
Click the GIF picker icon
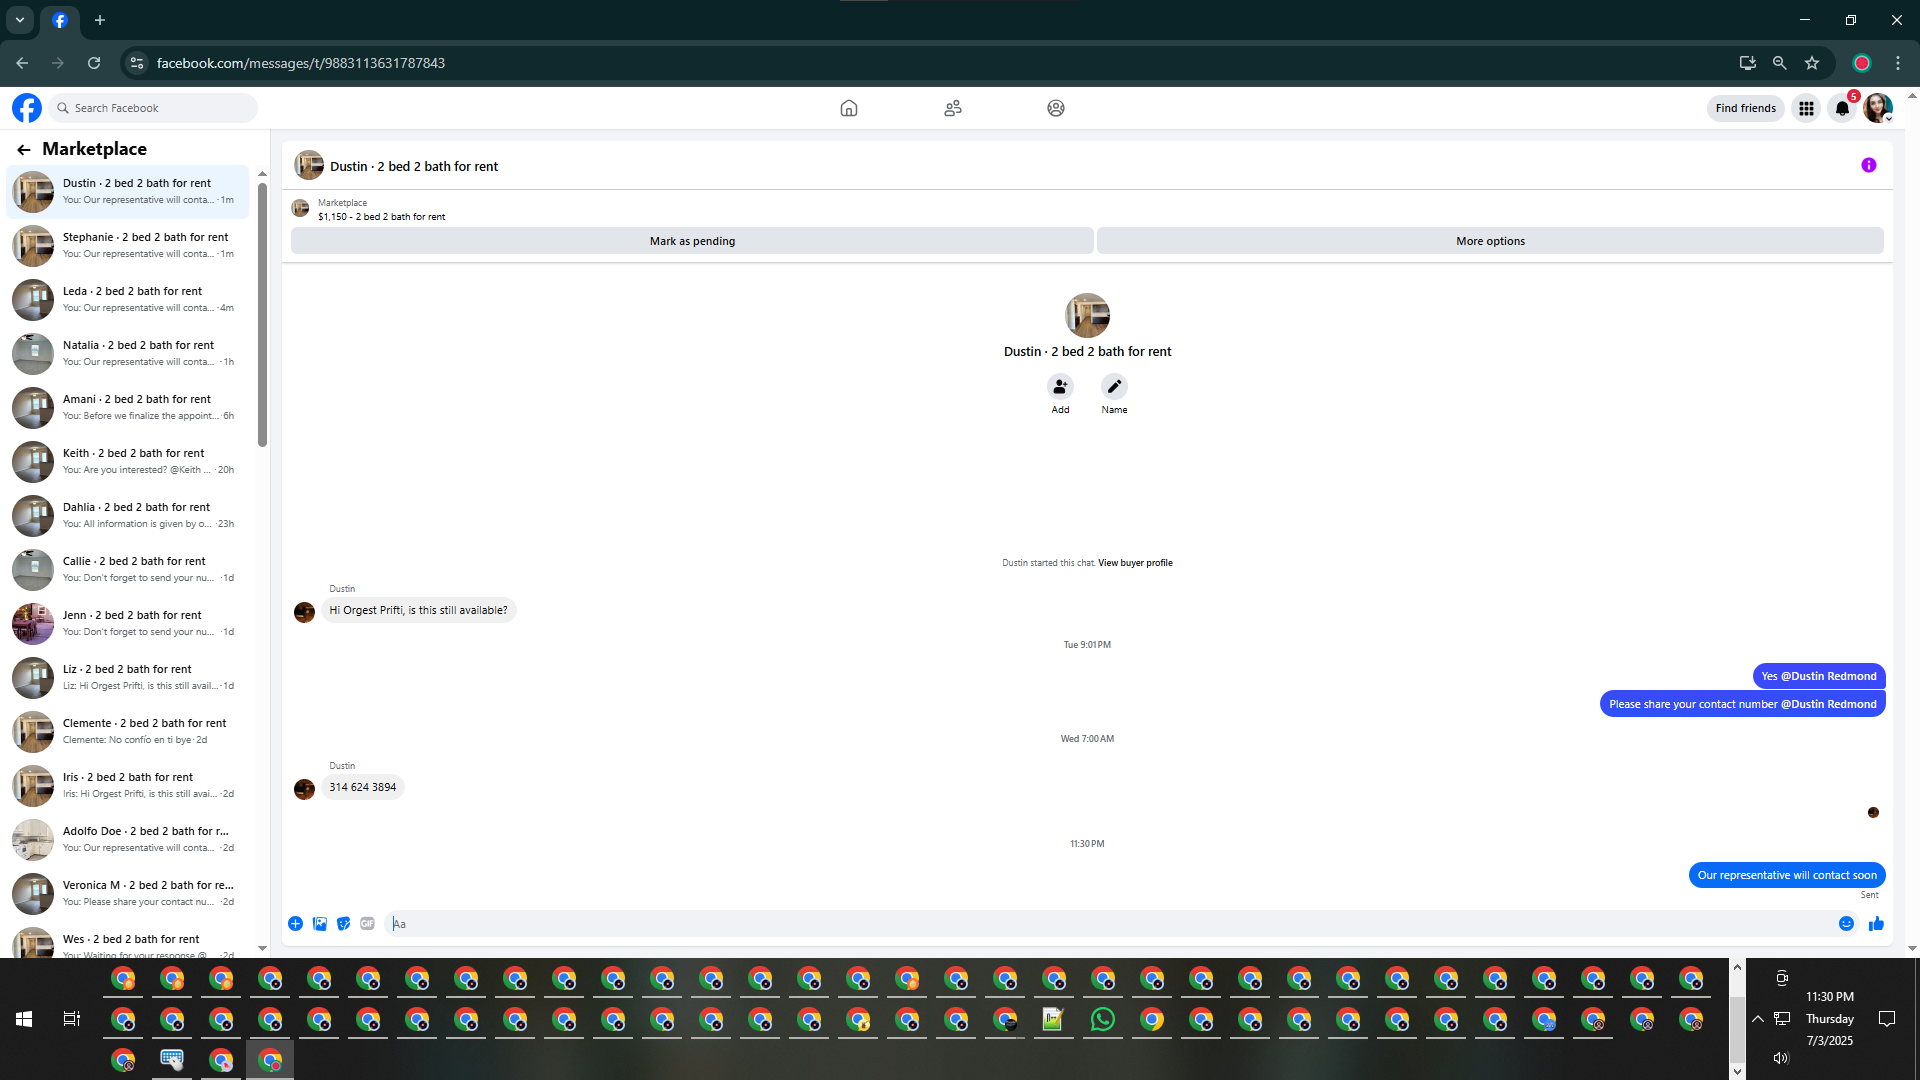pyautogui.click(x=367, y=924)
